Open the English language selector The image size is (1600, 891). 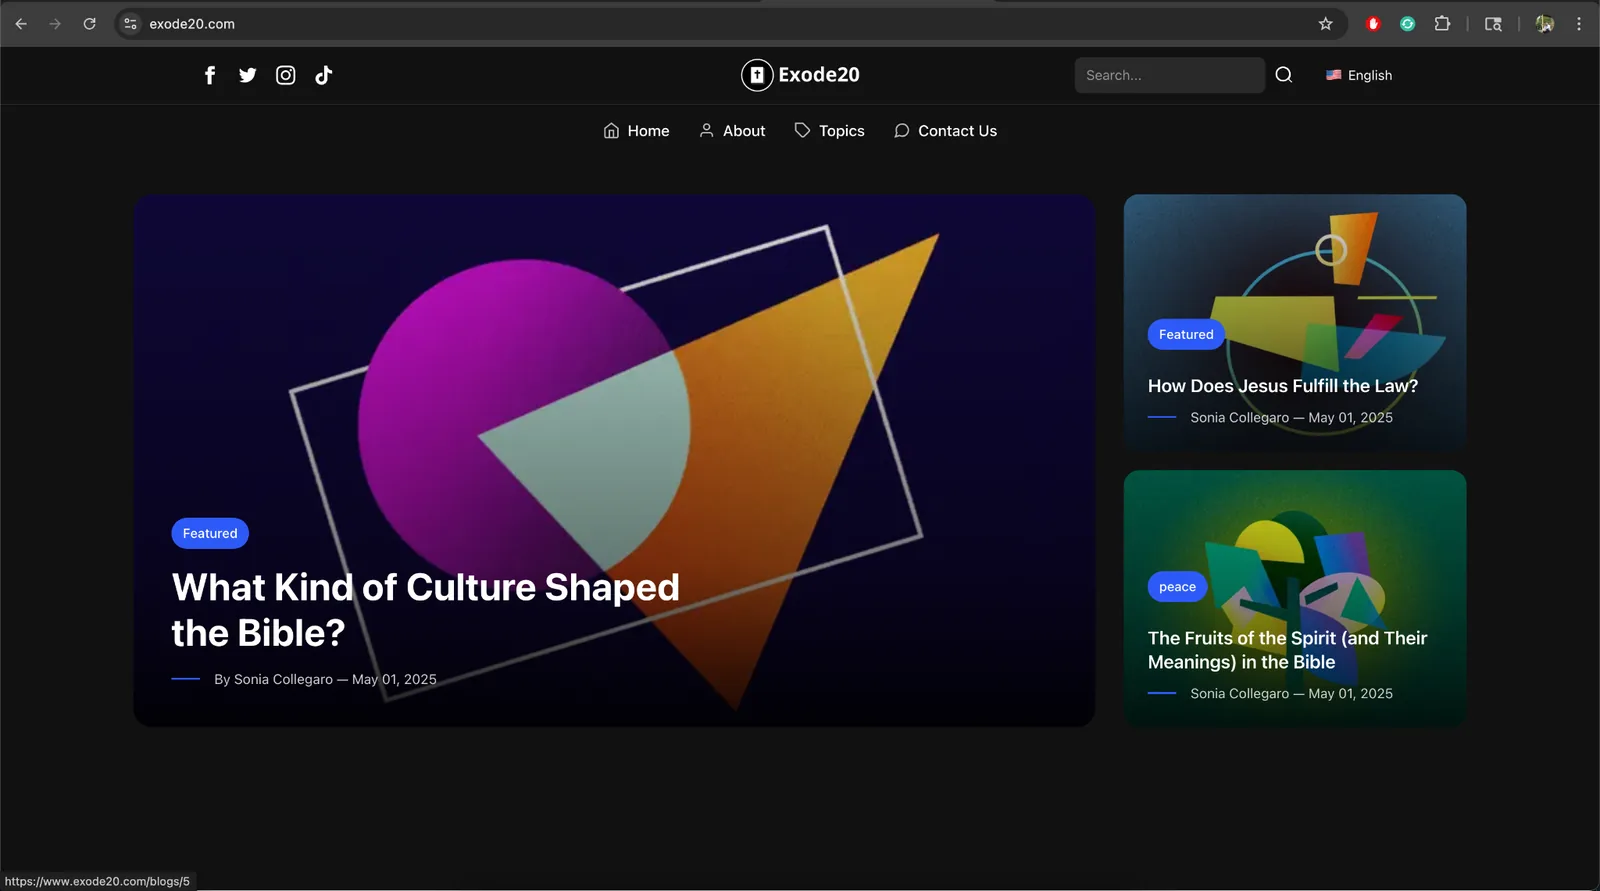click(x=1359, y=75)
